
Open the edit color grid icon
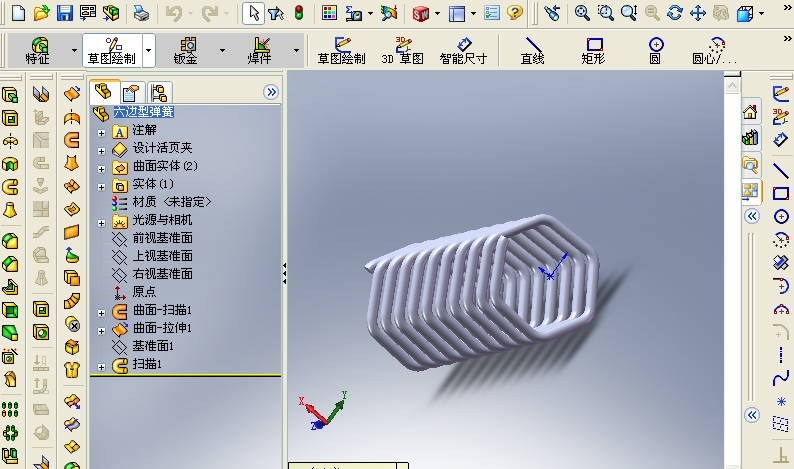[x=329, y=13]
